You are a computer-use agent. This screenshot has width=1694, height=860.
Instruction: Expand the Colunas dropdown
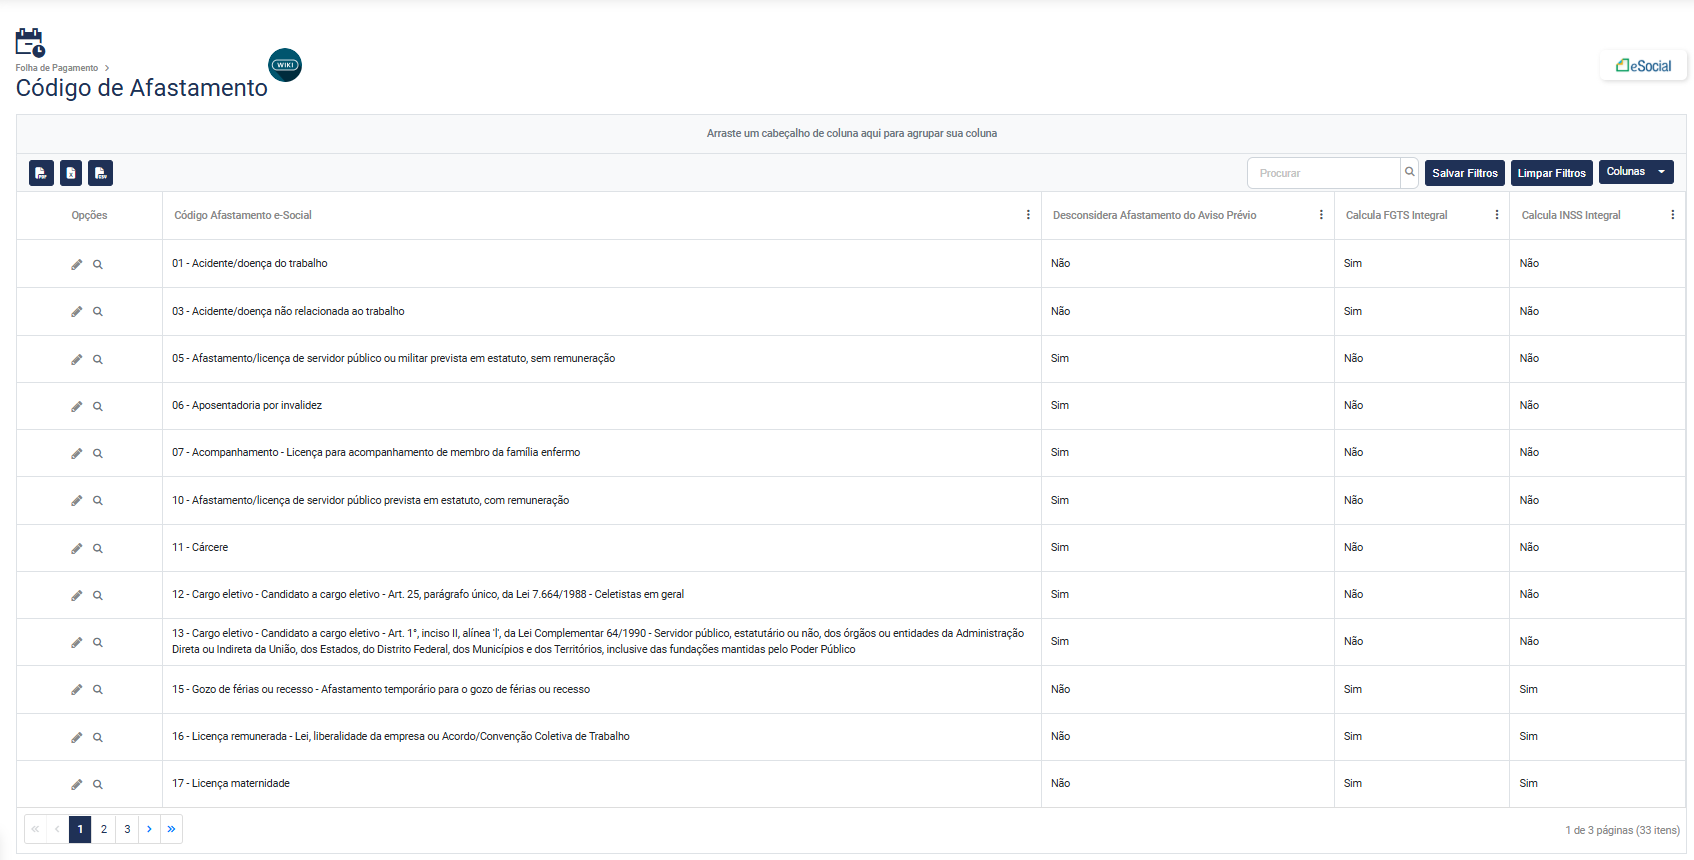pyautogui.click(x=1635, y=172)
